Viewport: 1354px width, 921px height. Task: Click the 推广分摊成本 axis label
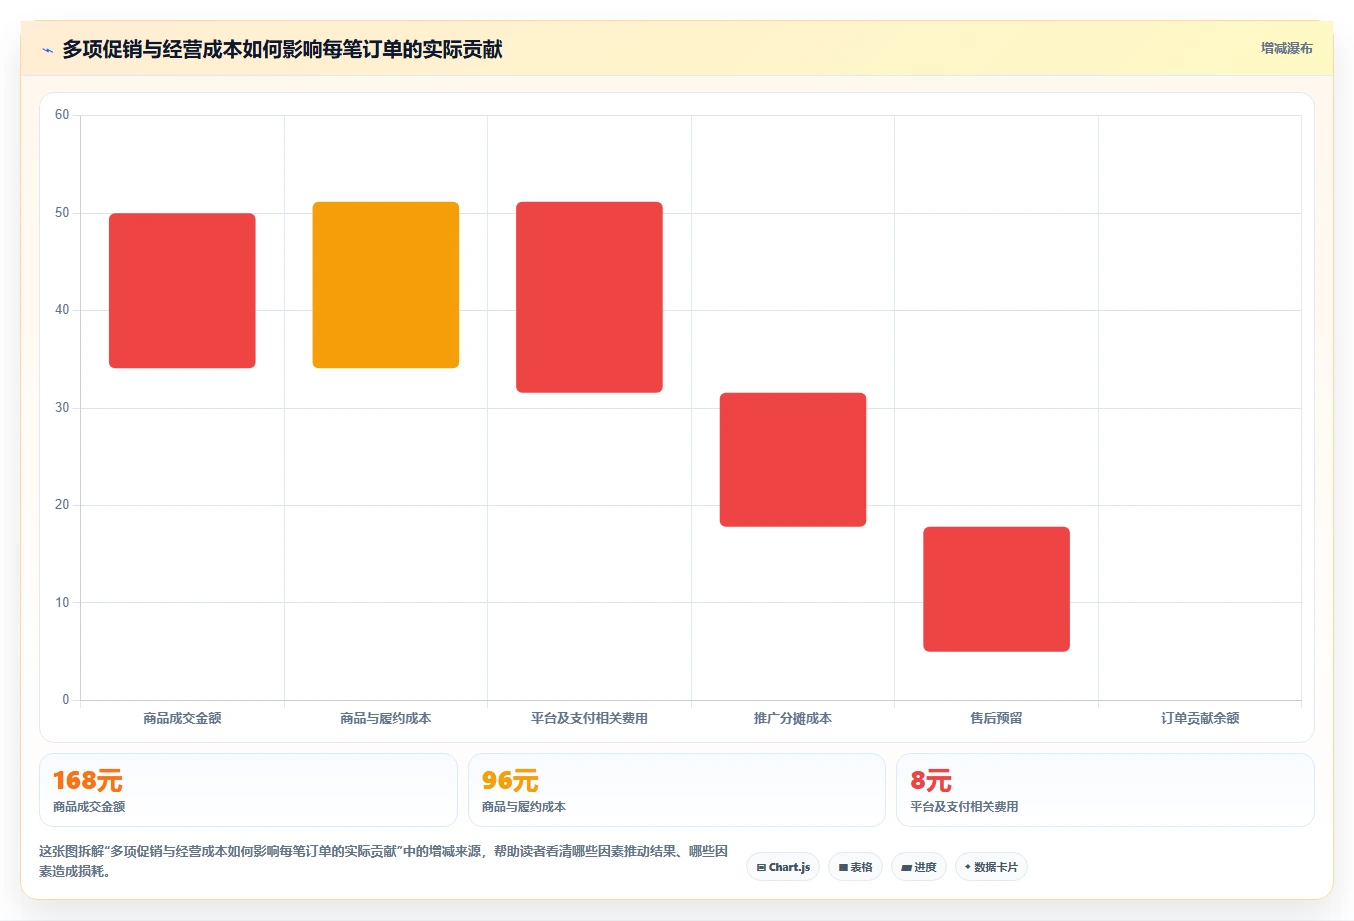coord(793,718)
